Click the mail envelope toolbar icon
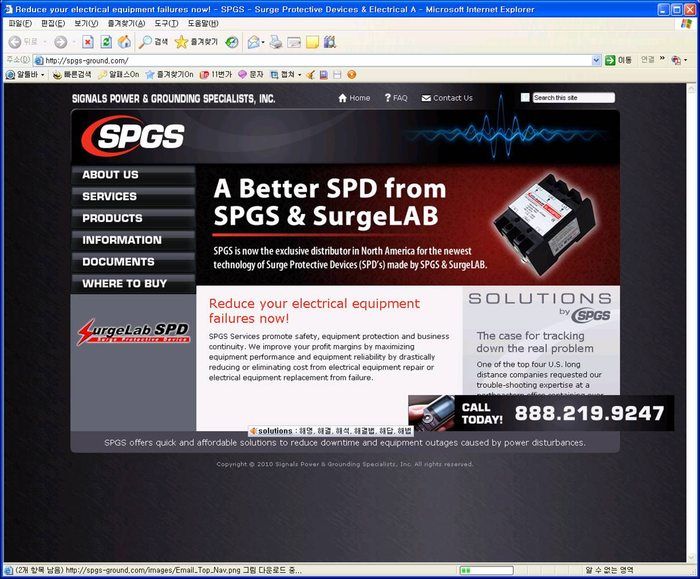Viewport: 700px width, 579px height. [x=253, y=42]
